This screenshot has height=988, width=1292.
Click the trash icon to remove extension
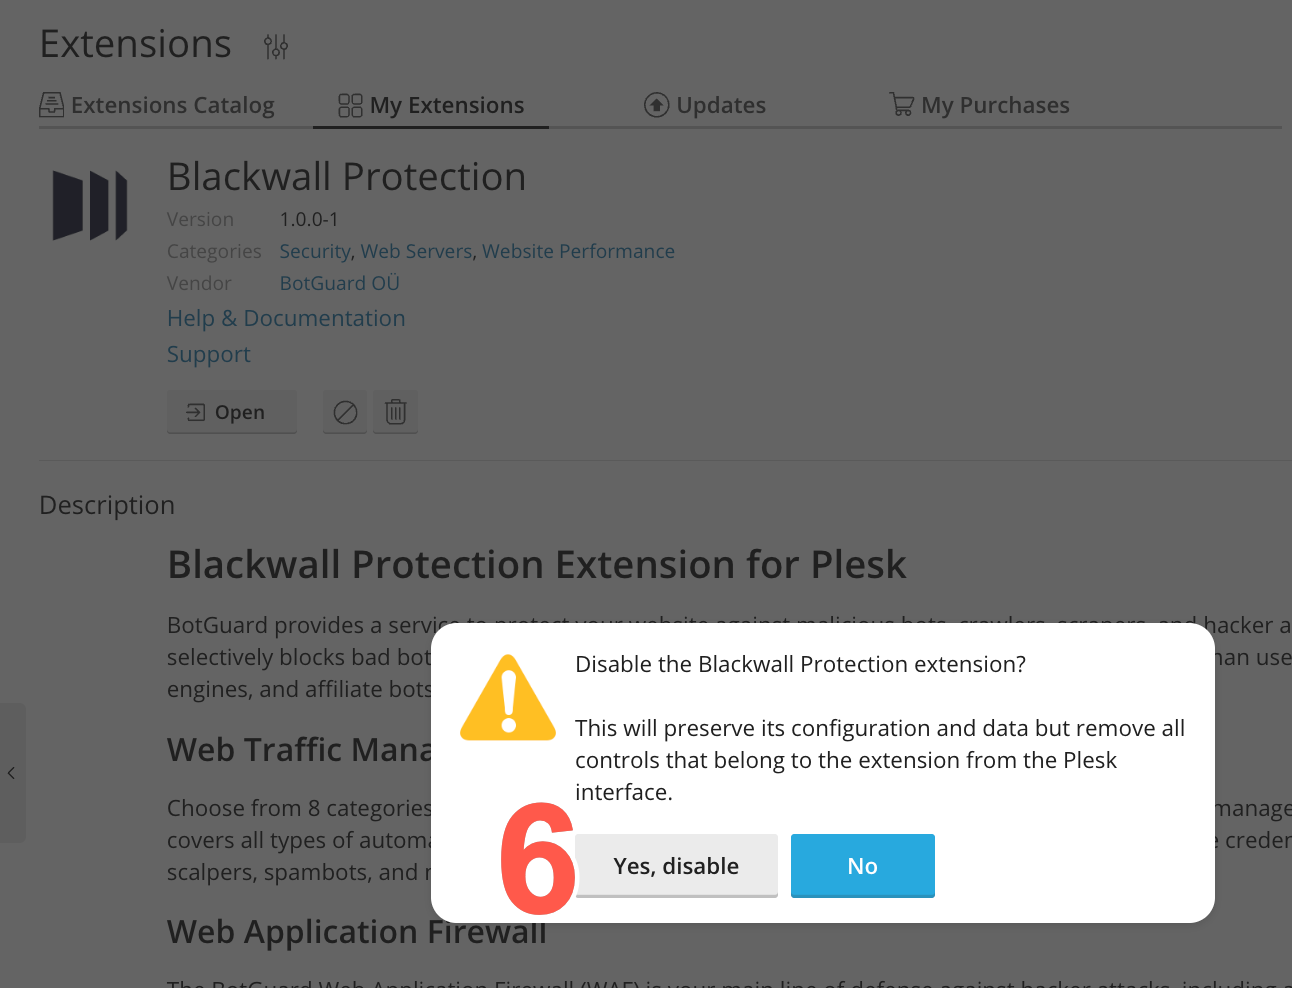[396, 412]
